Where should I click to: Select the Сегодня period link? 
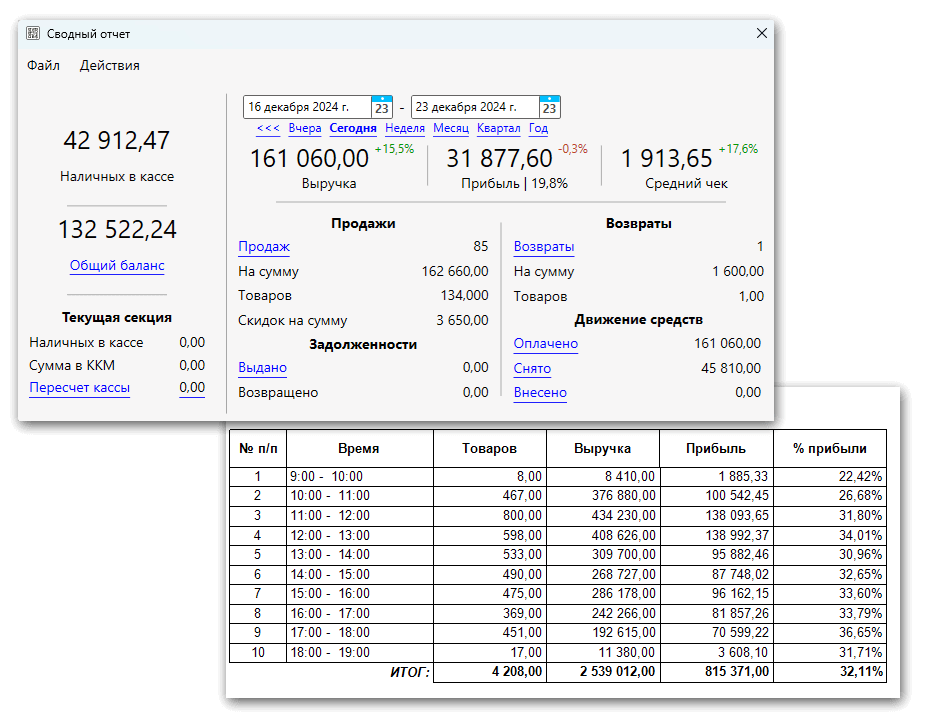click(353, 128)
